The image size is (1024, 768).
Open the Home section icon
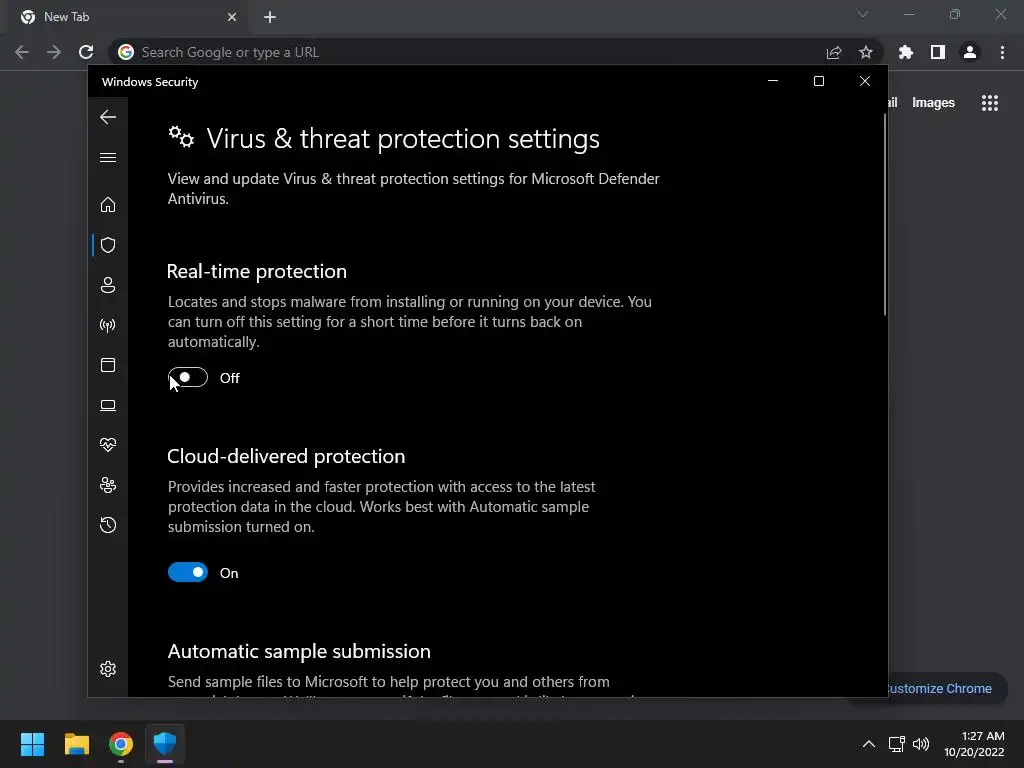click(x=108, y=205)
